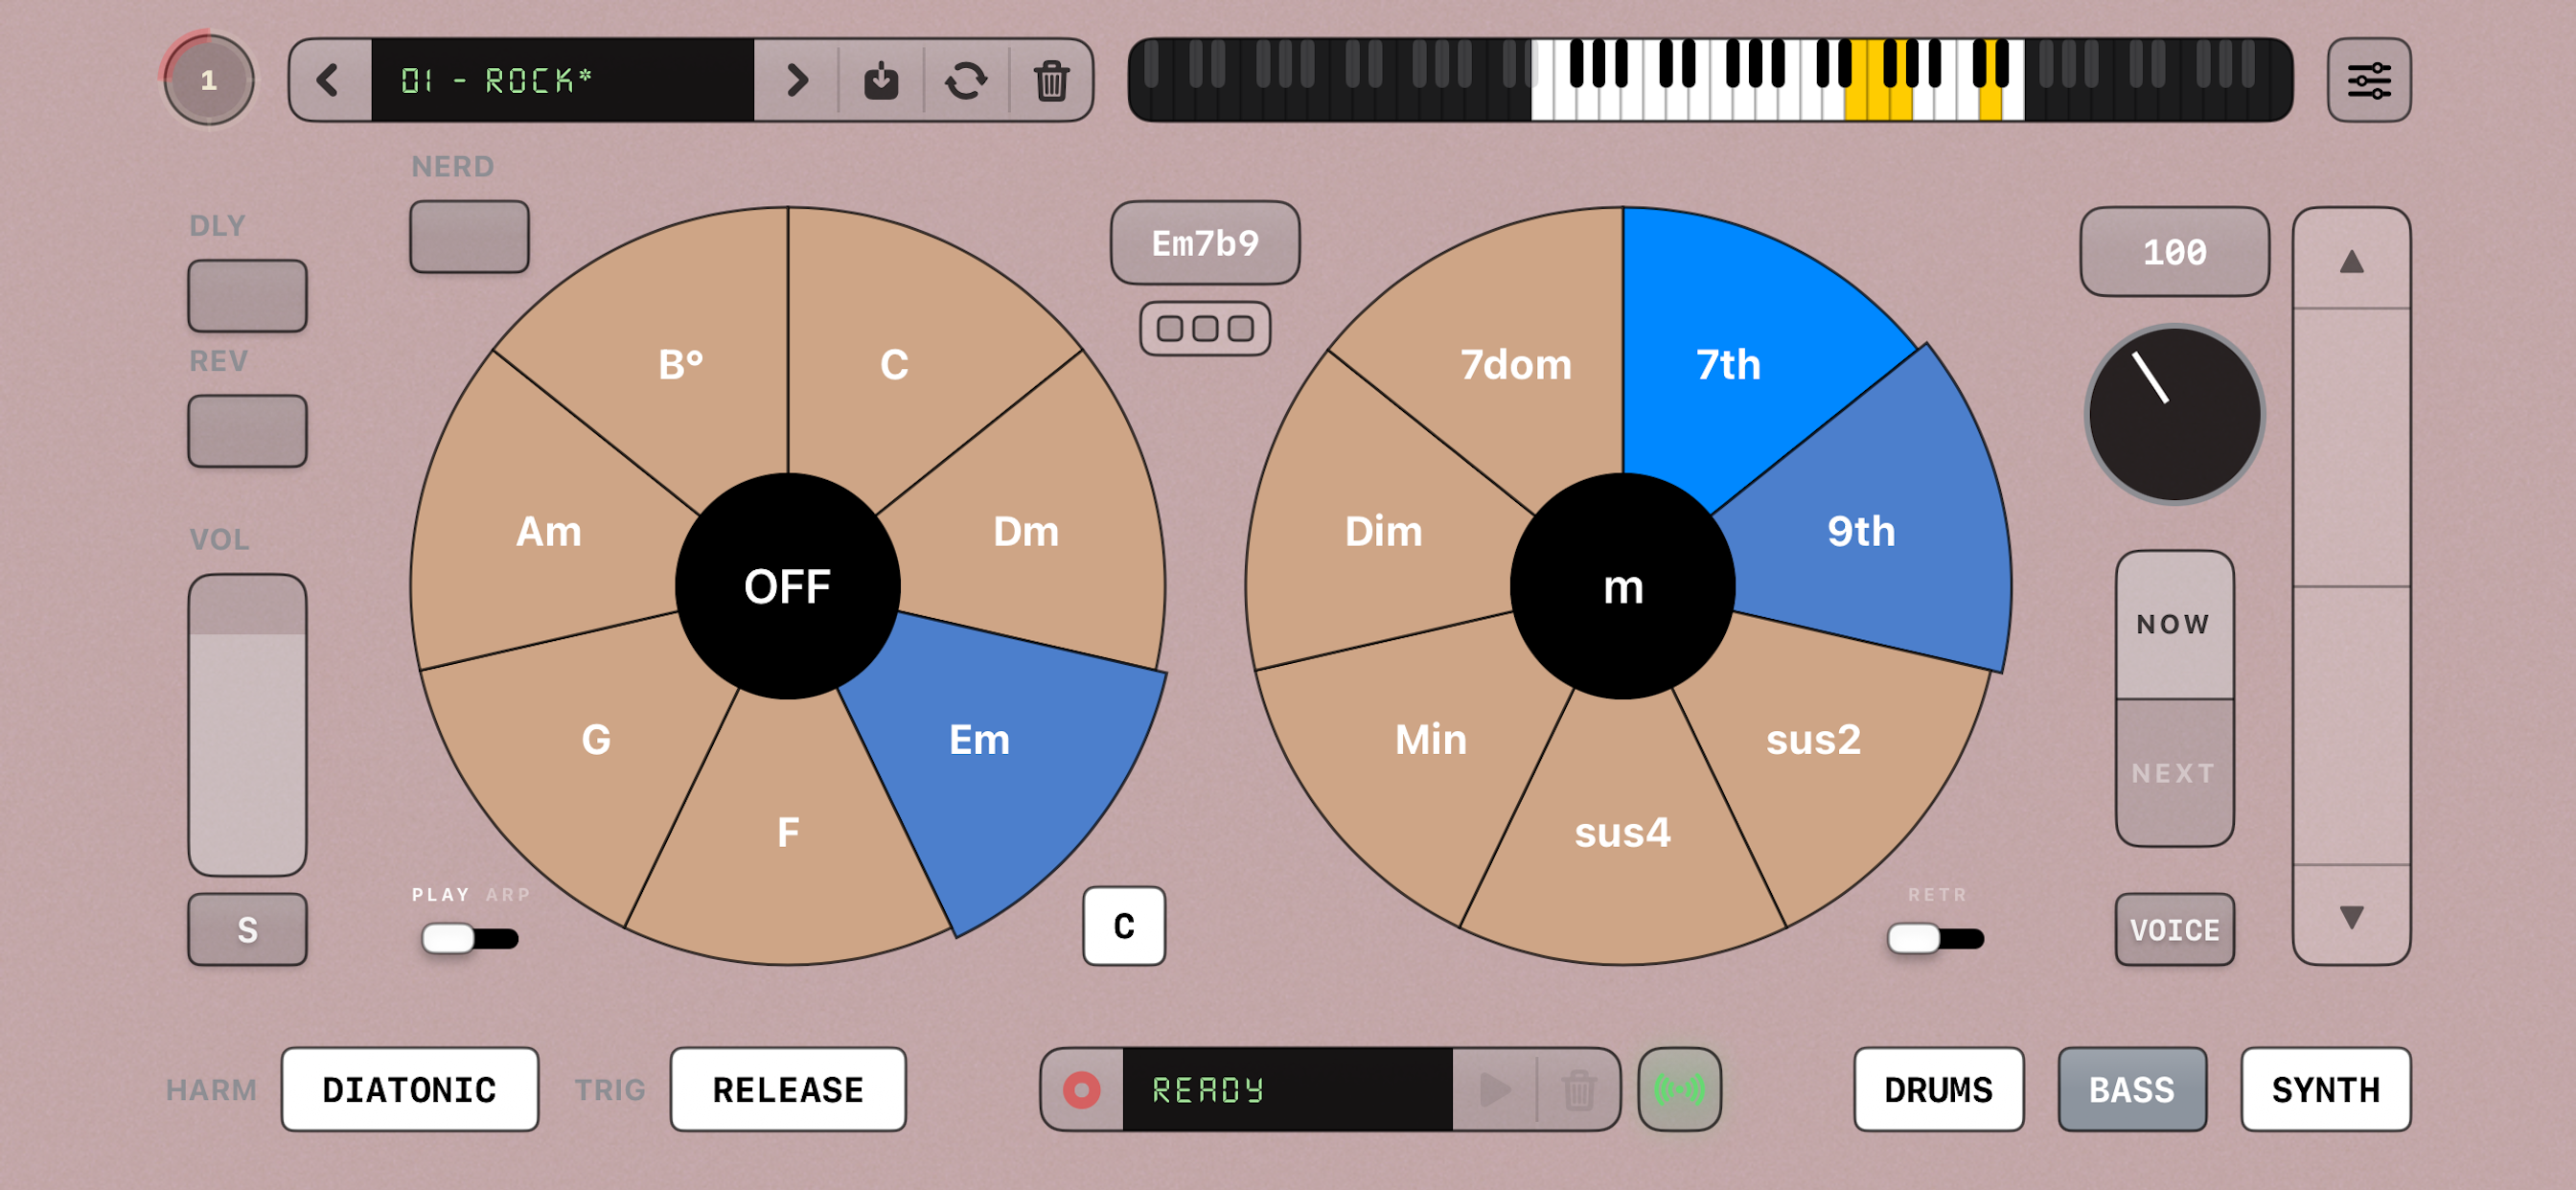The width and height of the screenshot is (2576, 1190).
Task: Flip the RETR retrigger switch
Action: pos(1935,938)
